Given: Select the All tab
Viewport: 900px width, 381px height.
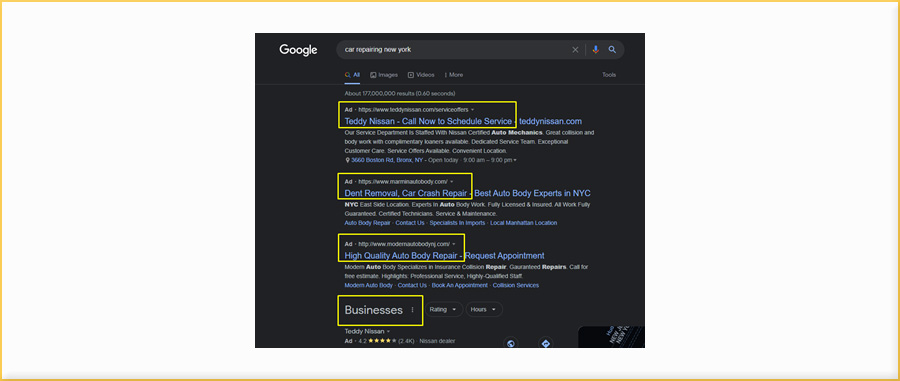Looking at the screenshot, I should point(352,75).
